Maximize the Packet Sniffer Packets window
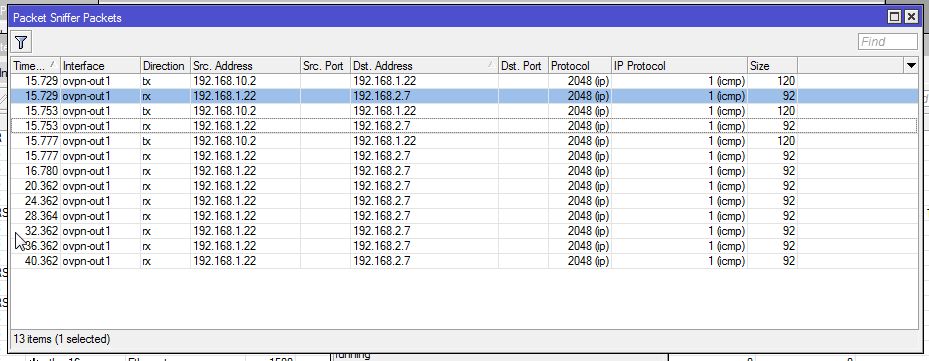929x361 pixels. tap(895, 17)
